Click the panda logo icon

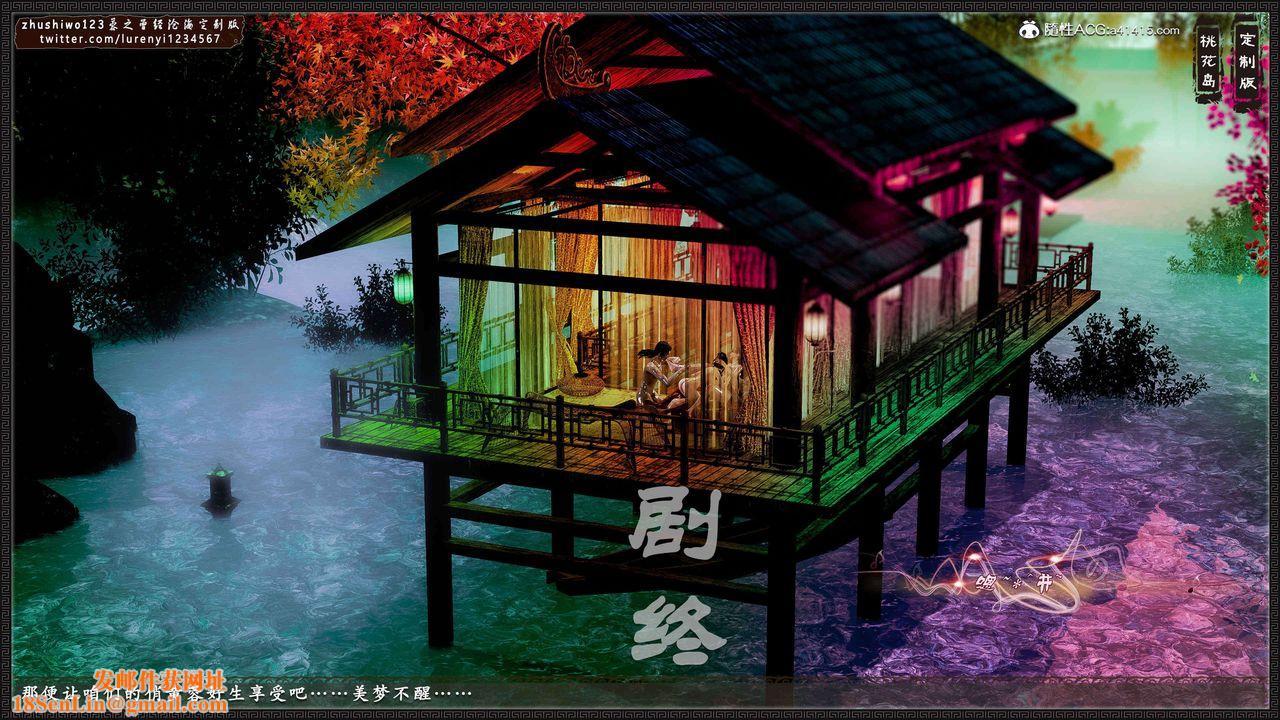(1030, 30)
